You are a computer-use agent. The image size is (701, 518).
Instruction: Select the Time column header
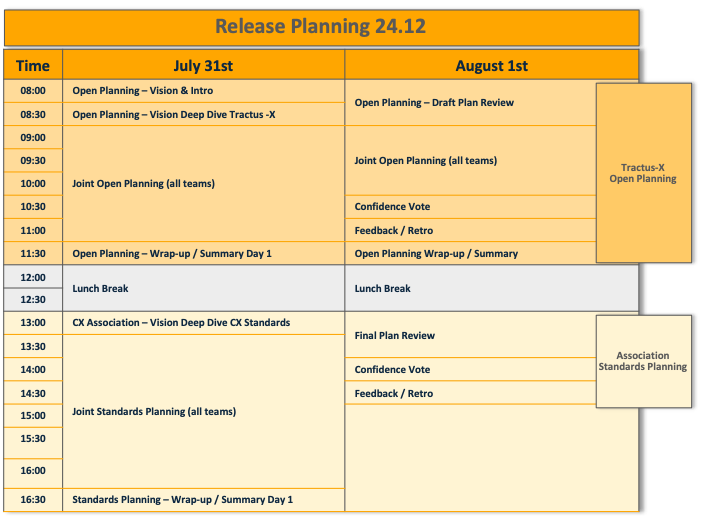[33, 65]
